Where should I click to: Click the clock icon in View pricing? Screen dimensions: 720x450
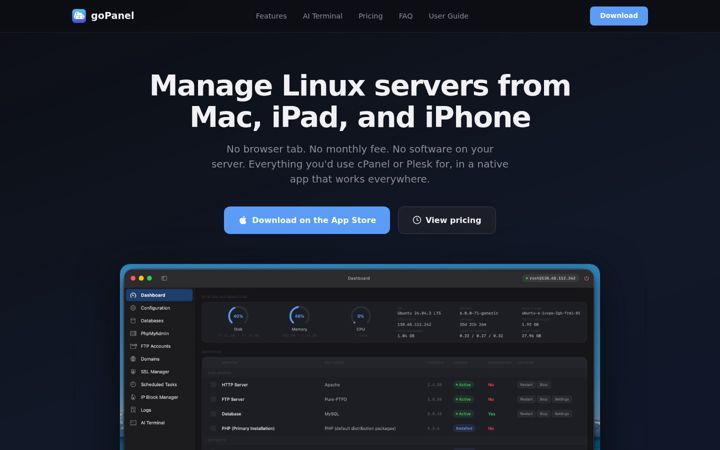(x=416, y=220)
